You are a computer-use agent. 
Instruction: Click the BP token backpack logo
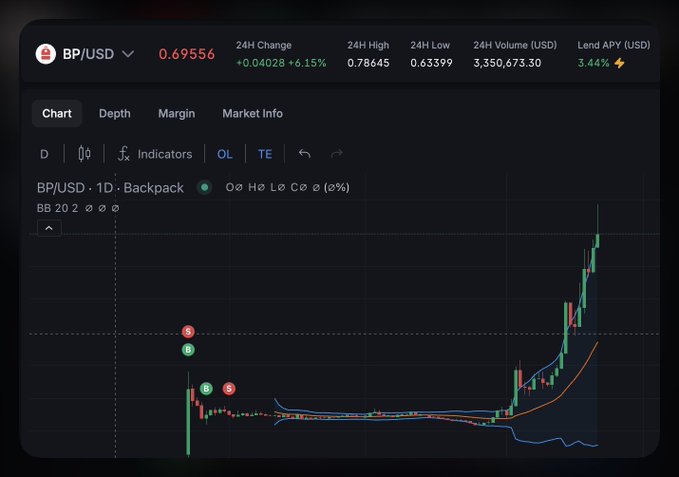(45, 54)
